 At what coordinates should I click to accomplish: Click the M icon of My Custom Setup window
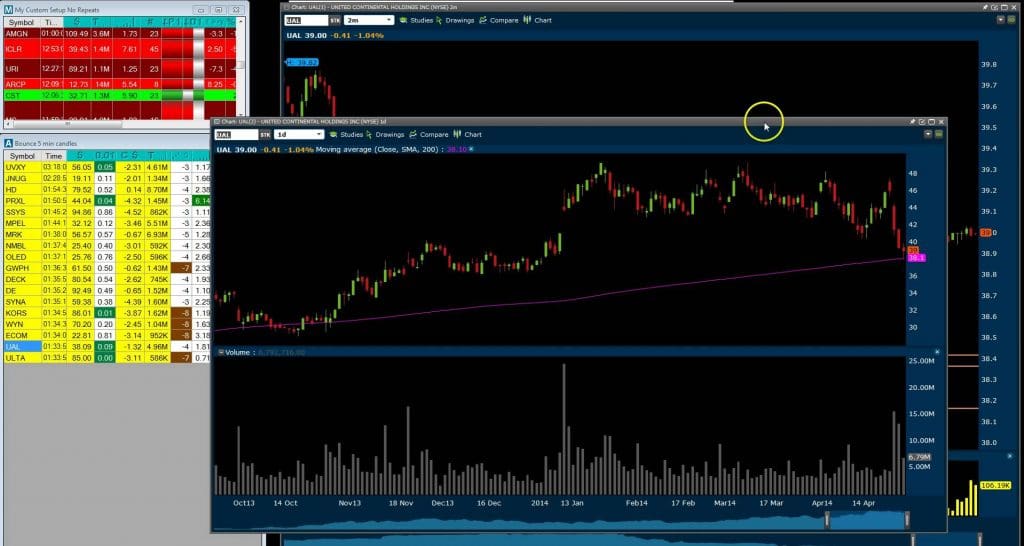(x=8, y=10)
